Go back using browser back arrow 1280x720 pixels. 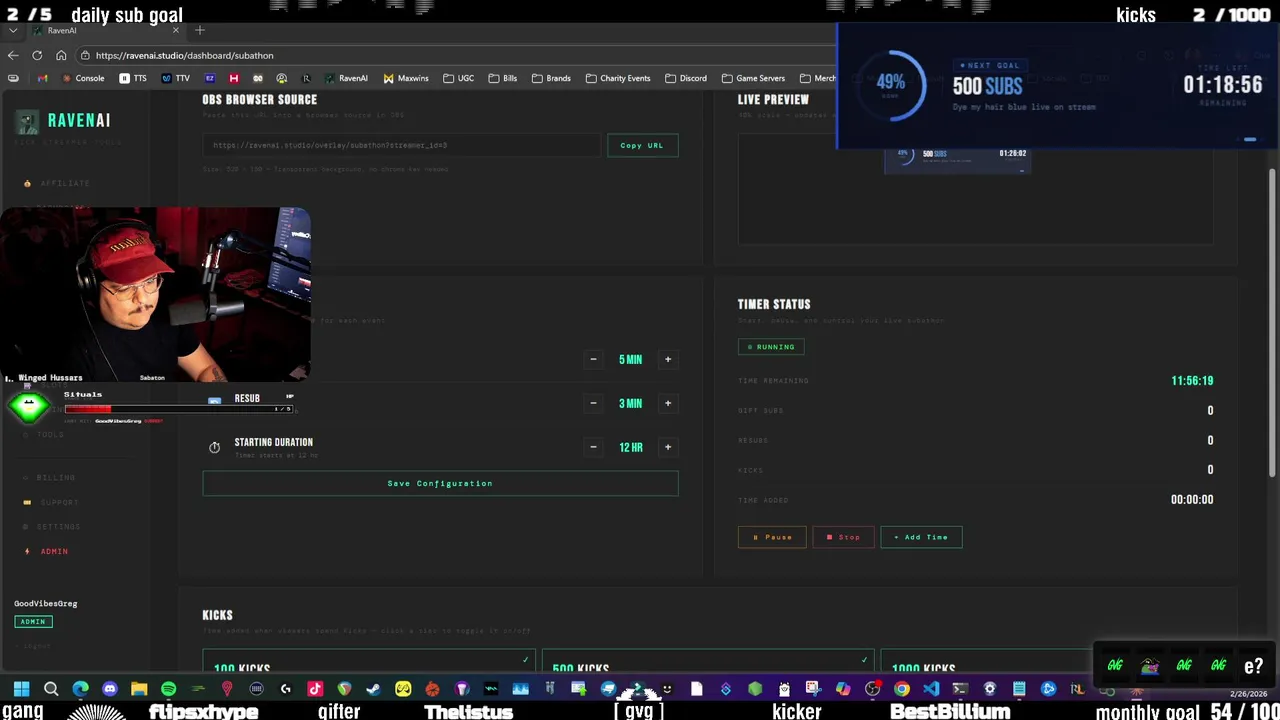tap(12, 55)
